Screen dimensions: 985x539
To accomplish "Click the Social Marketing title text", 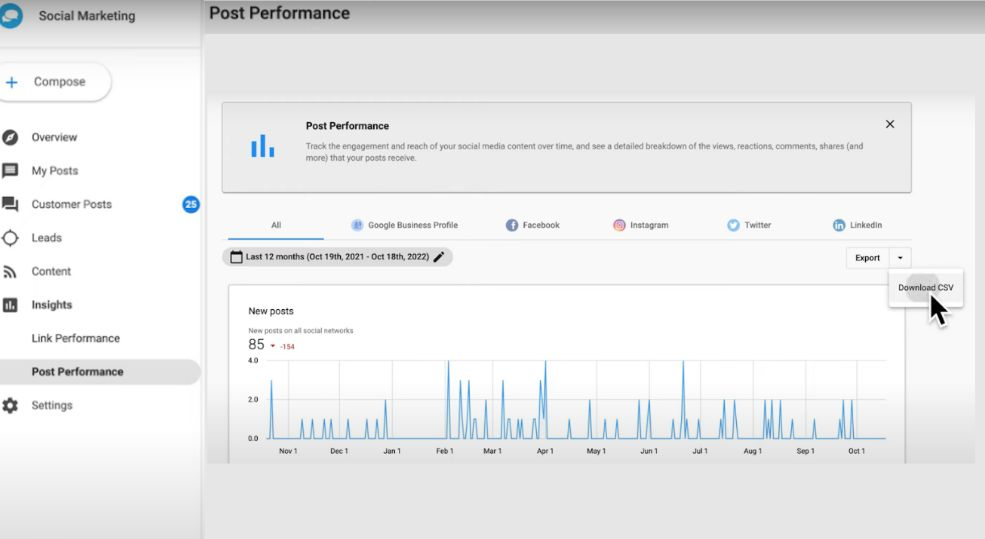I will point(87,16).
